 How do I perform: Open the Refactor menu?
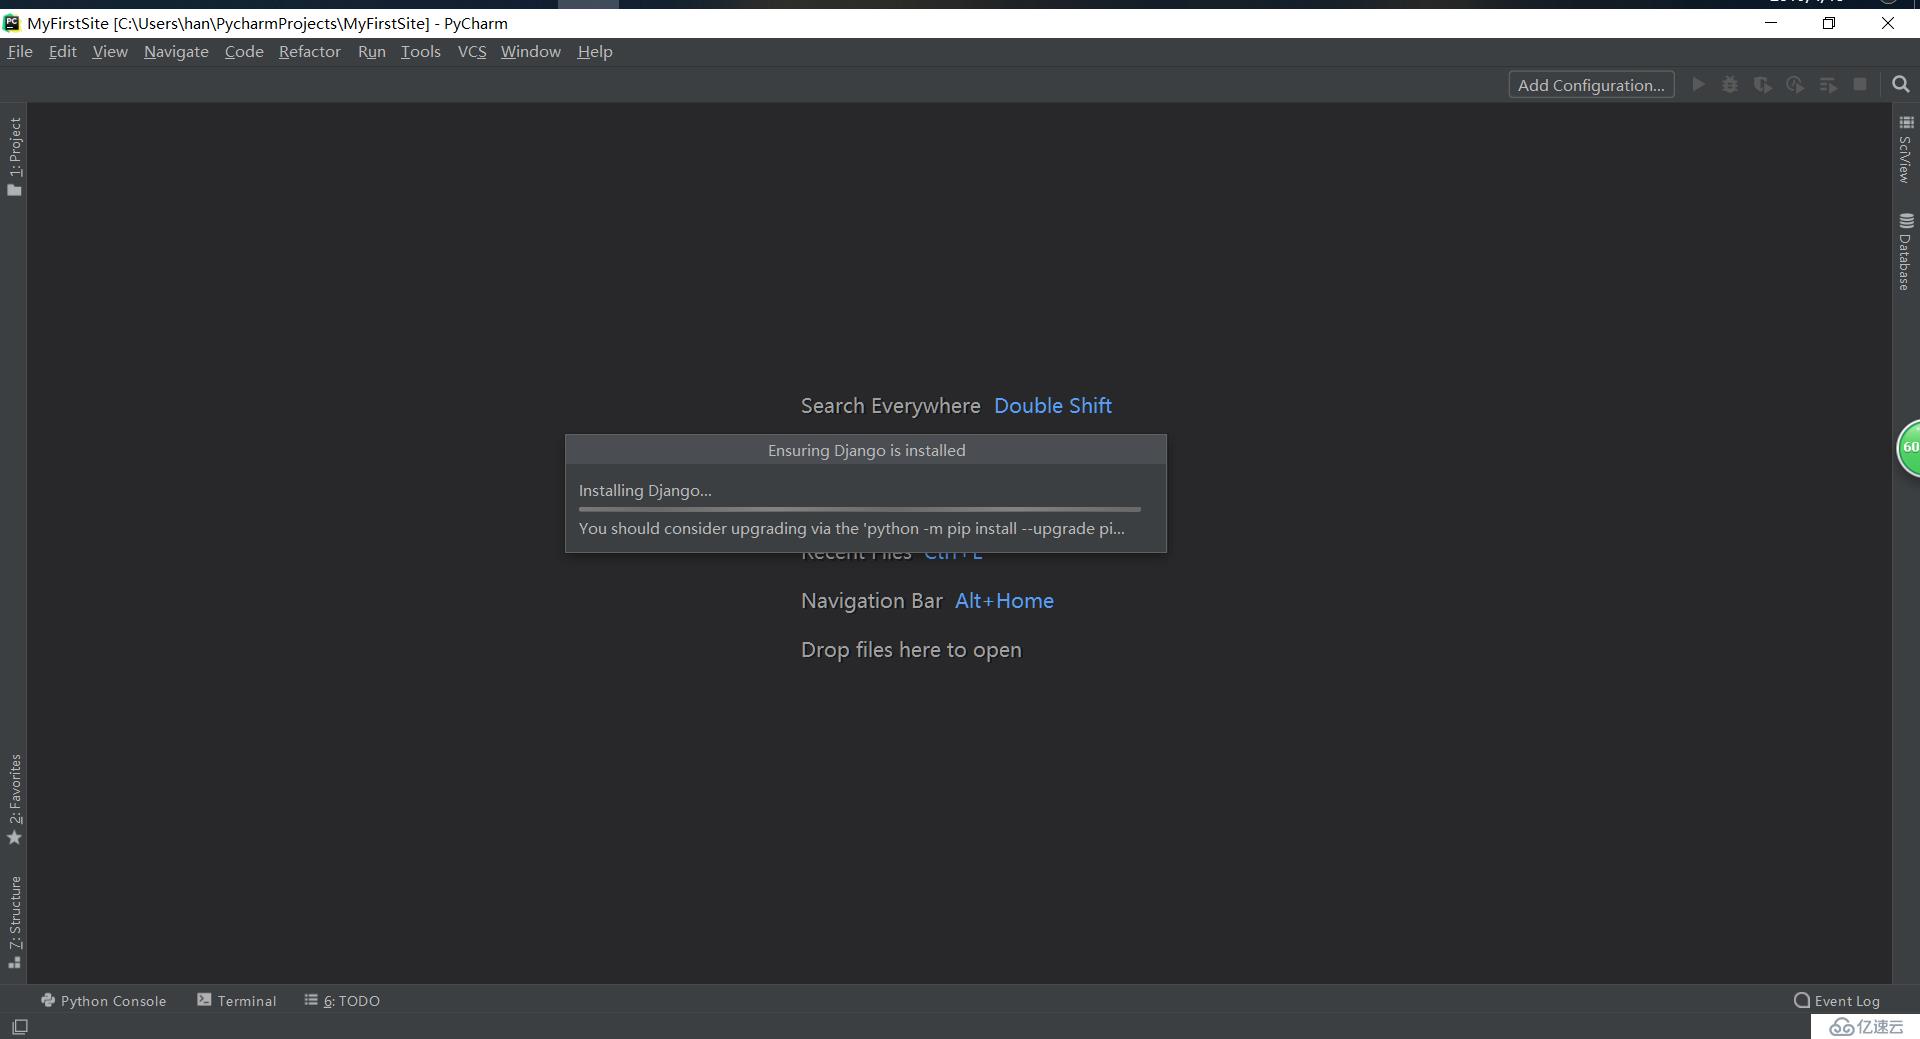tap(310, 52)
